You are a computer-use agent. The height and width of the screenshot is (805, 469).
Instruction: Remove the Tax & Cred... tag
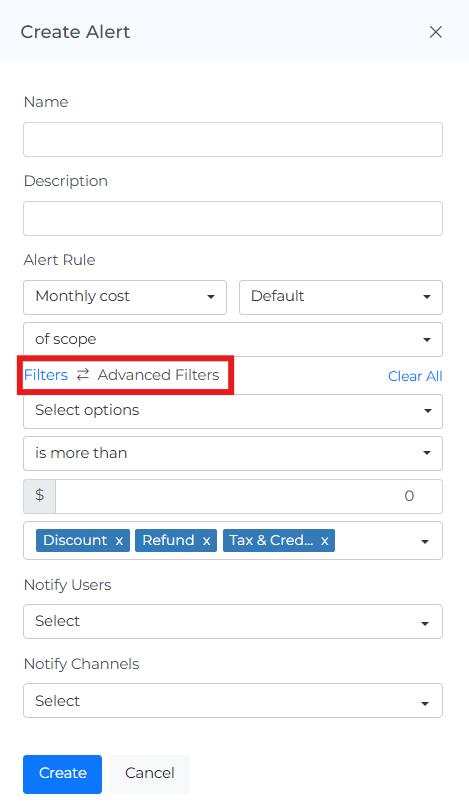click(x=324, y=541)
